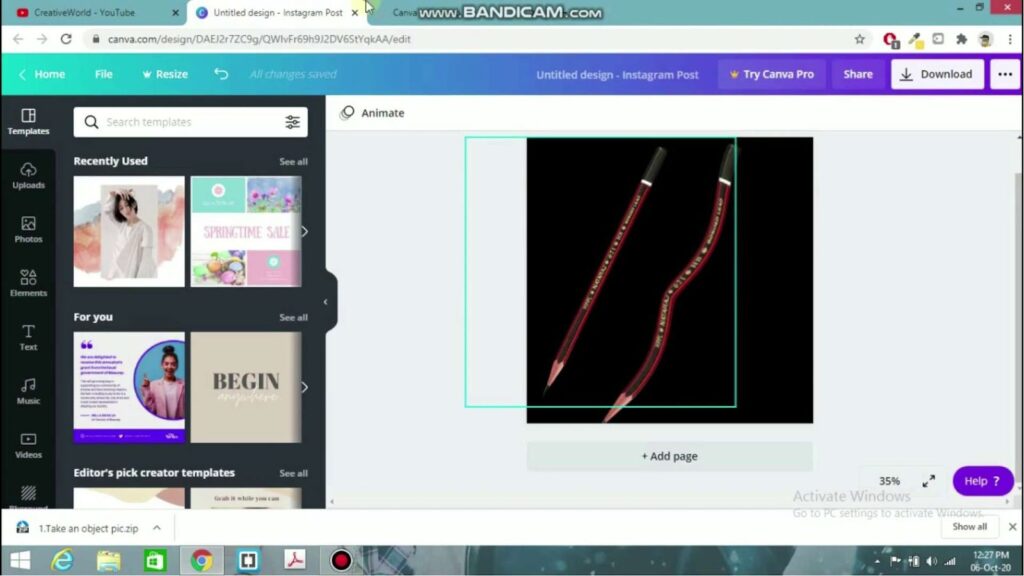Open File Explorer from taskbar
Screen dimensions: 1024x576
coord(108,560)
